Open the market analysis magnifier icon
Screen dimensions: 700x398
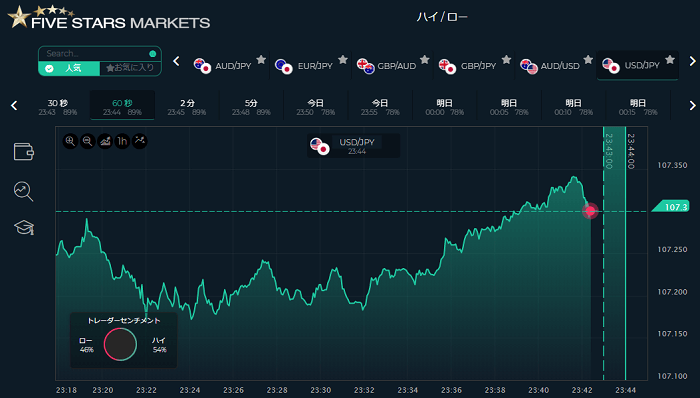pyautogui.click(x=23, y=191)
